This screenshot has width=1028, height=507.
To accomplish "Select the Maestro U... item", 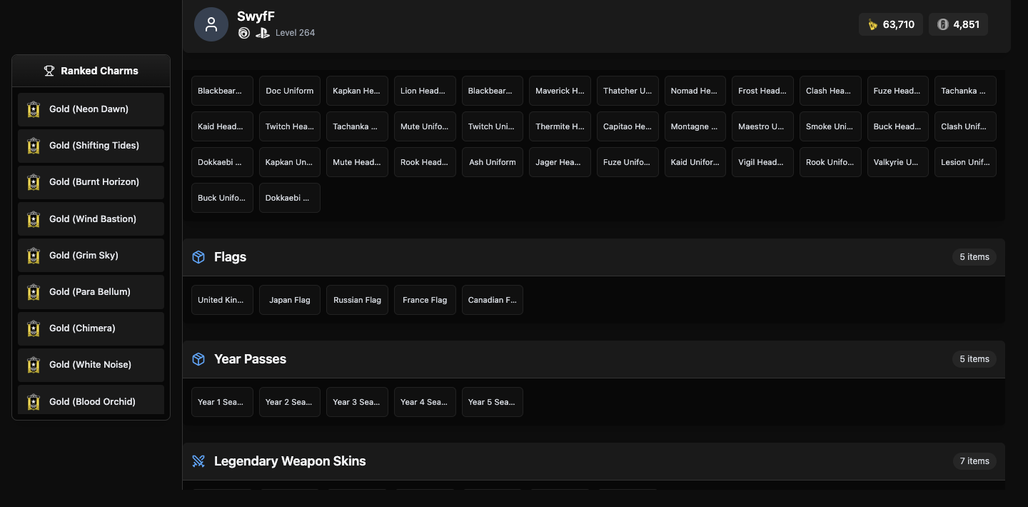I will click(762, 127).
